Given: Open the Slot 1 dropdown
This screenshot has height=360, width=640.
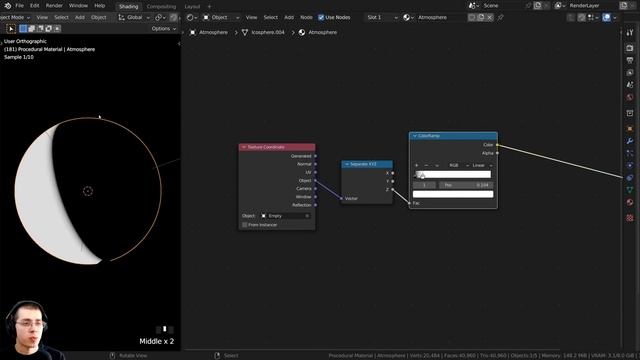Looking at the screenshot, I should [382, 18].
